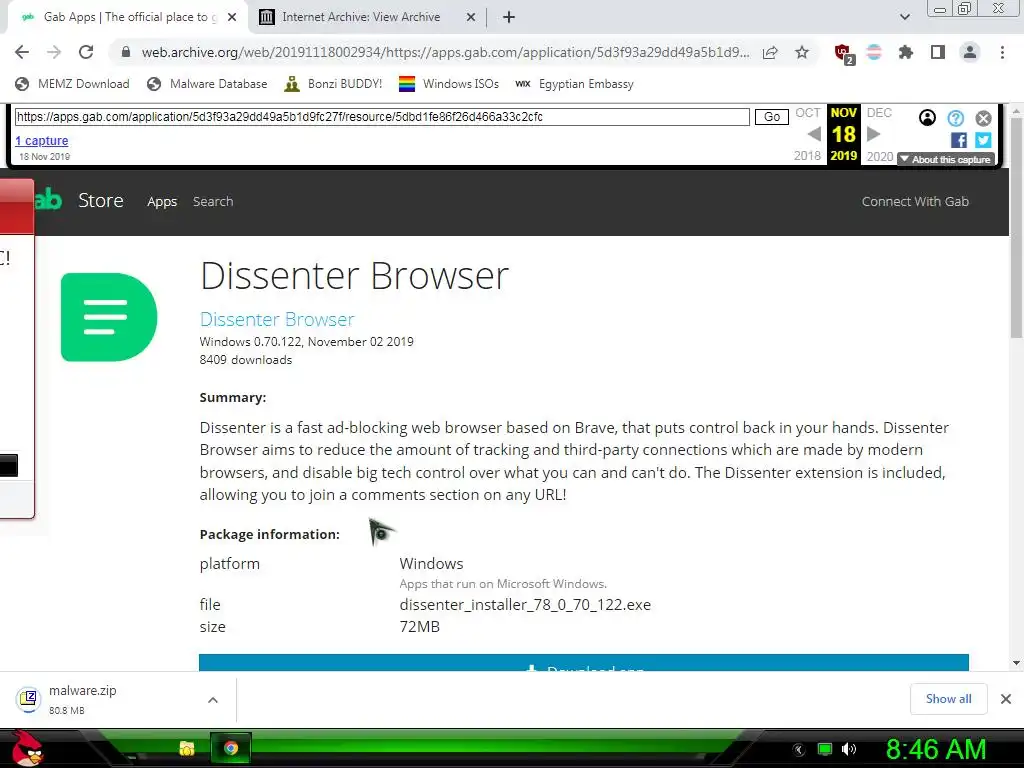Click the Chrome taskbar icon
This screenshot has height=768, width=1024.
[x=231, y=748]
